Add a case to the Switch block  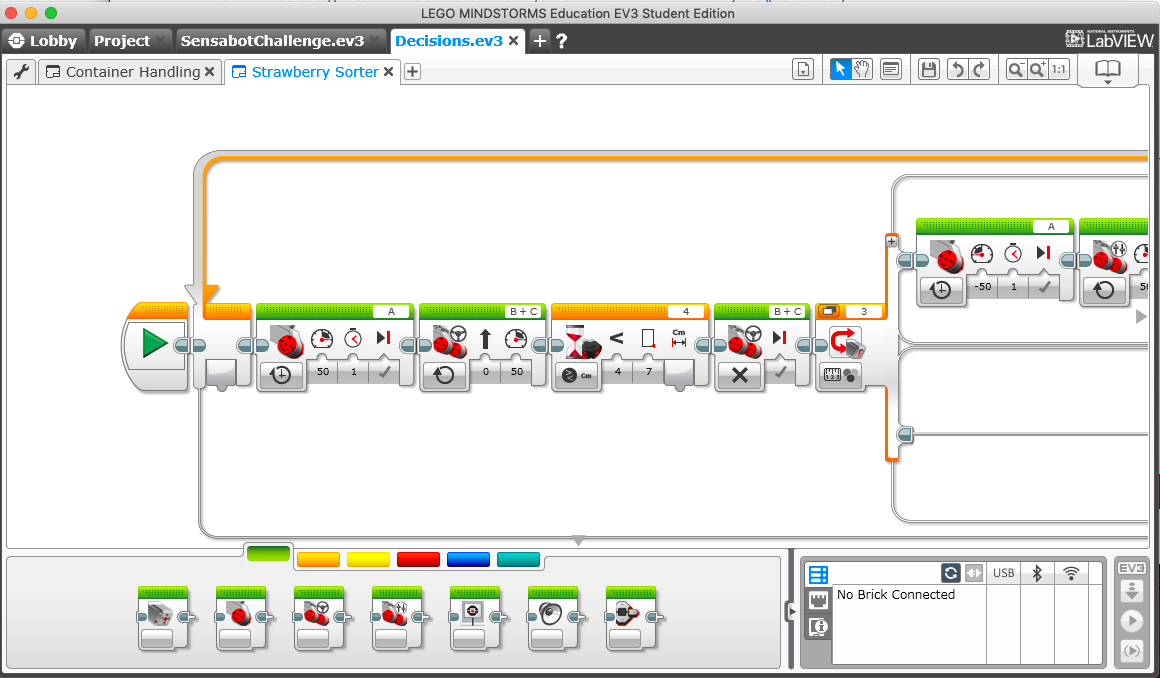pyautogui.click(x=891, y=241)
